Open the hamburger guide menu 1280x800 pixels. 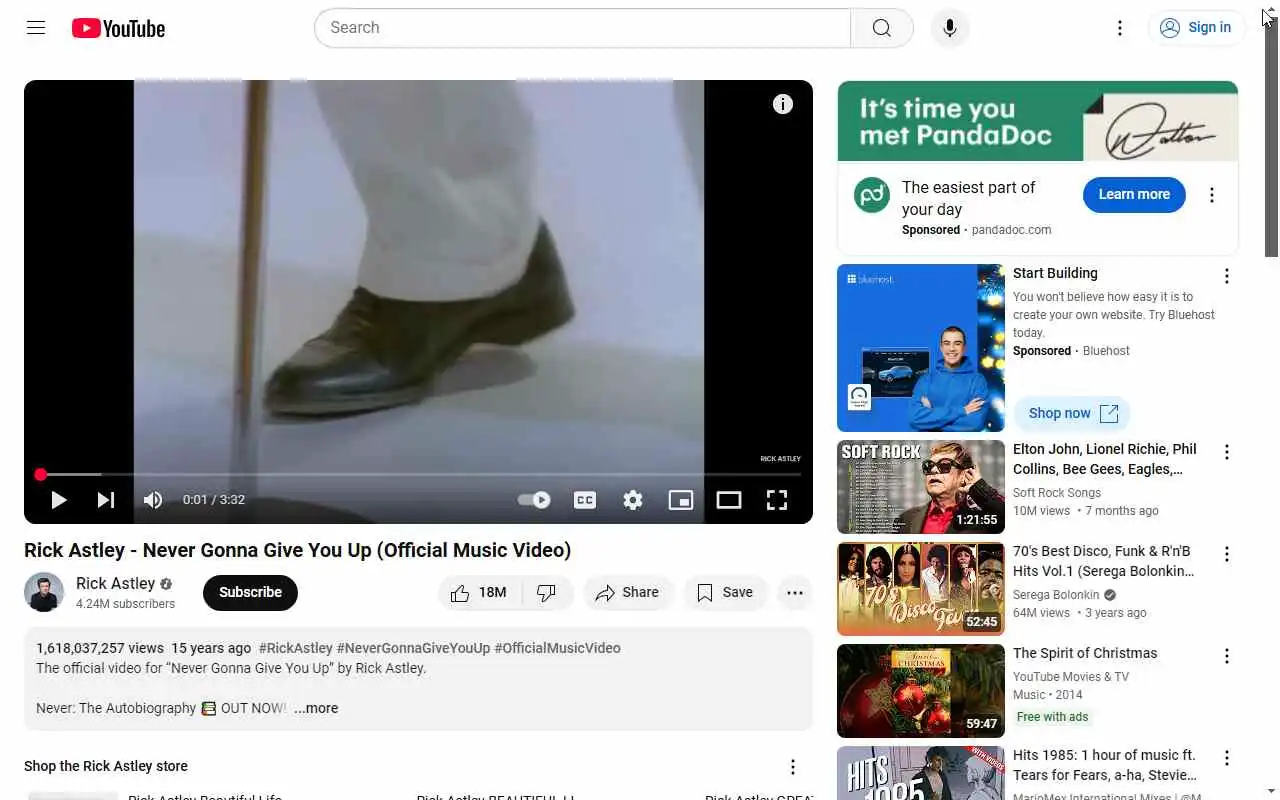(x=36, y=28)
